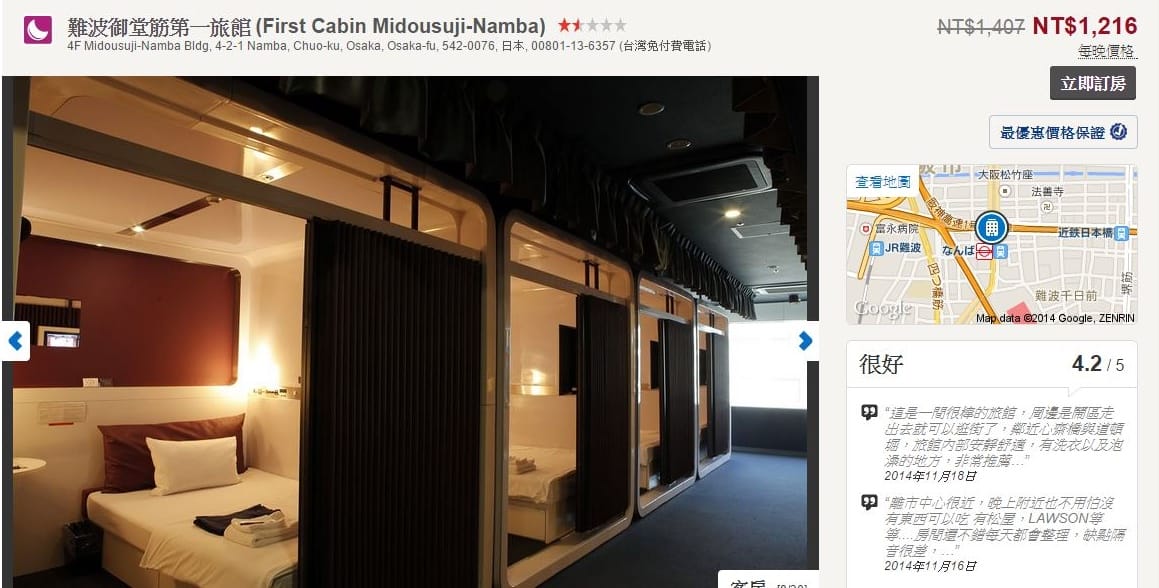Viewport: 1159px width, 588px height.
Task: Click the second review speech-quote icon
Action: pos(869,503)
